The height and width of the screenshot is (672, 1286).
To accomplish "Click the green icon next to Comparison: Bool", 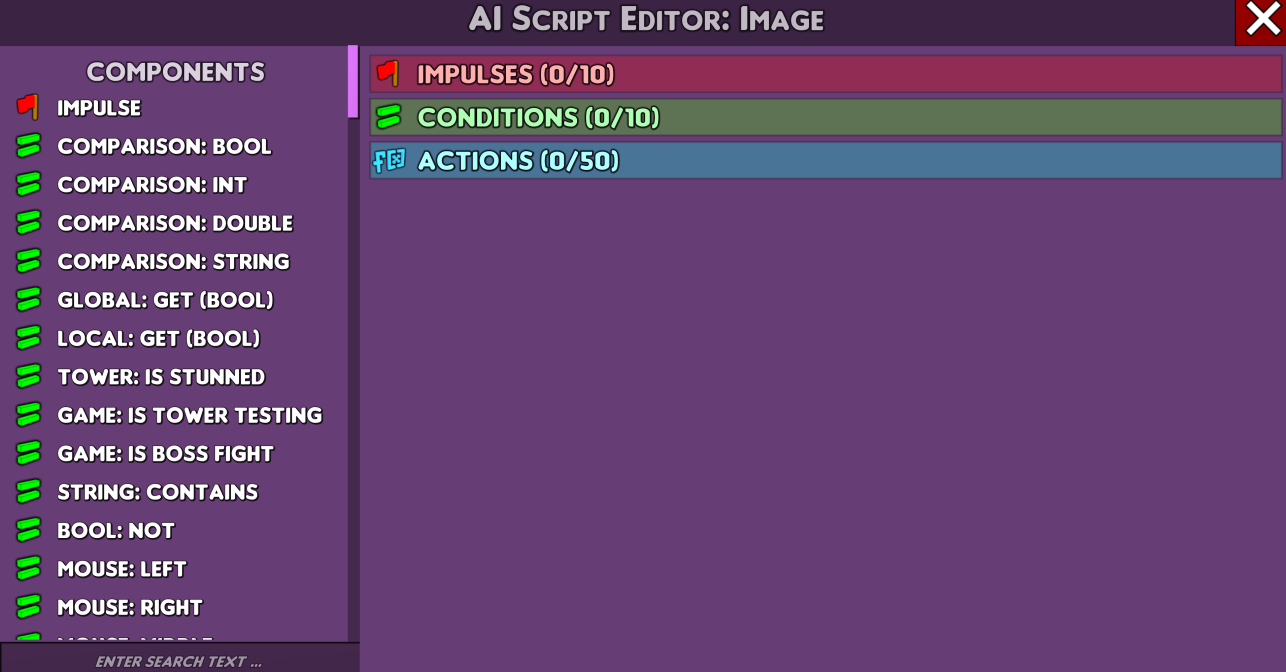I will [28, 146].
